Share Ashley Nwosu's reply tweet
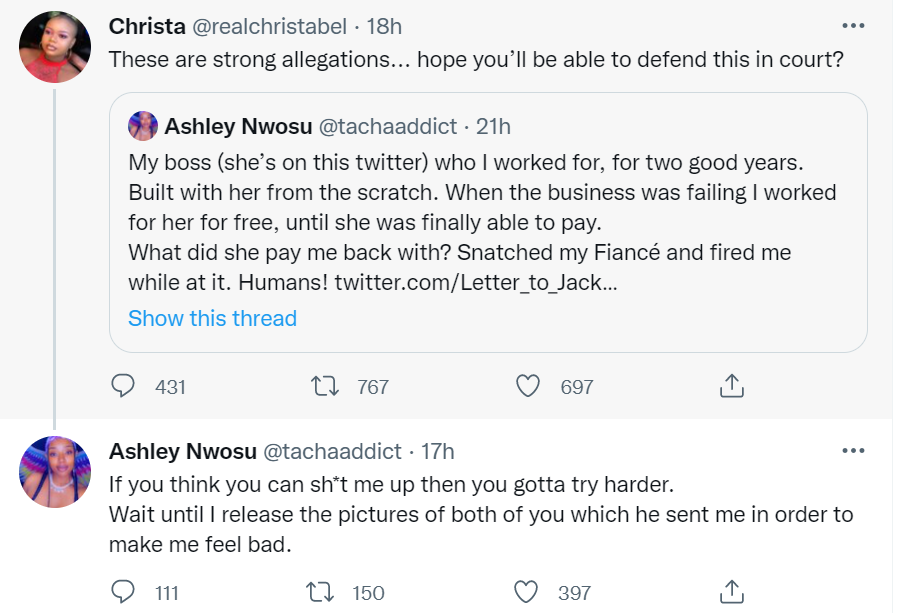 point(731,592)
